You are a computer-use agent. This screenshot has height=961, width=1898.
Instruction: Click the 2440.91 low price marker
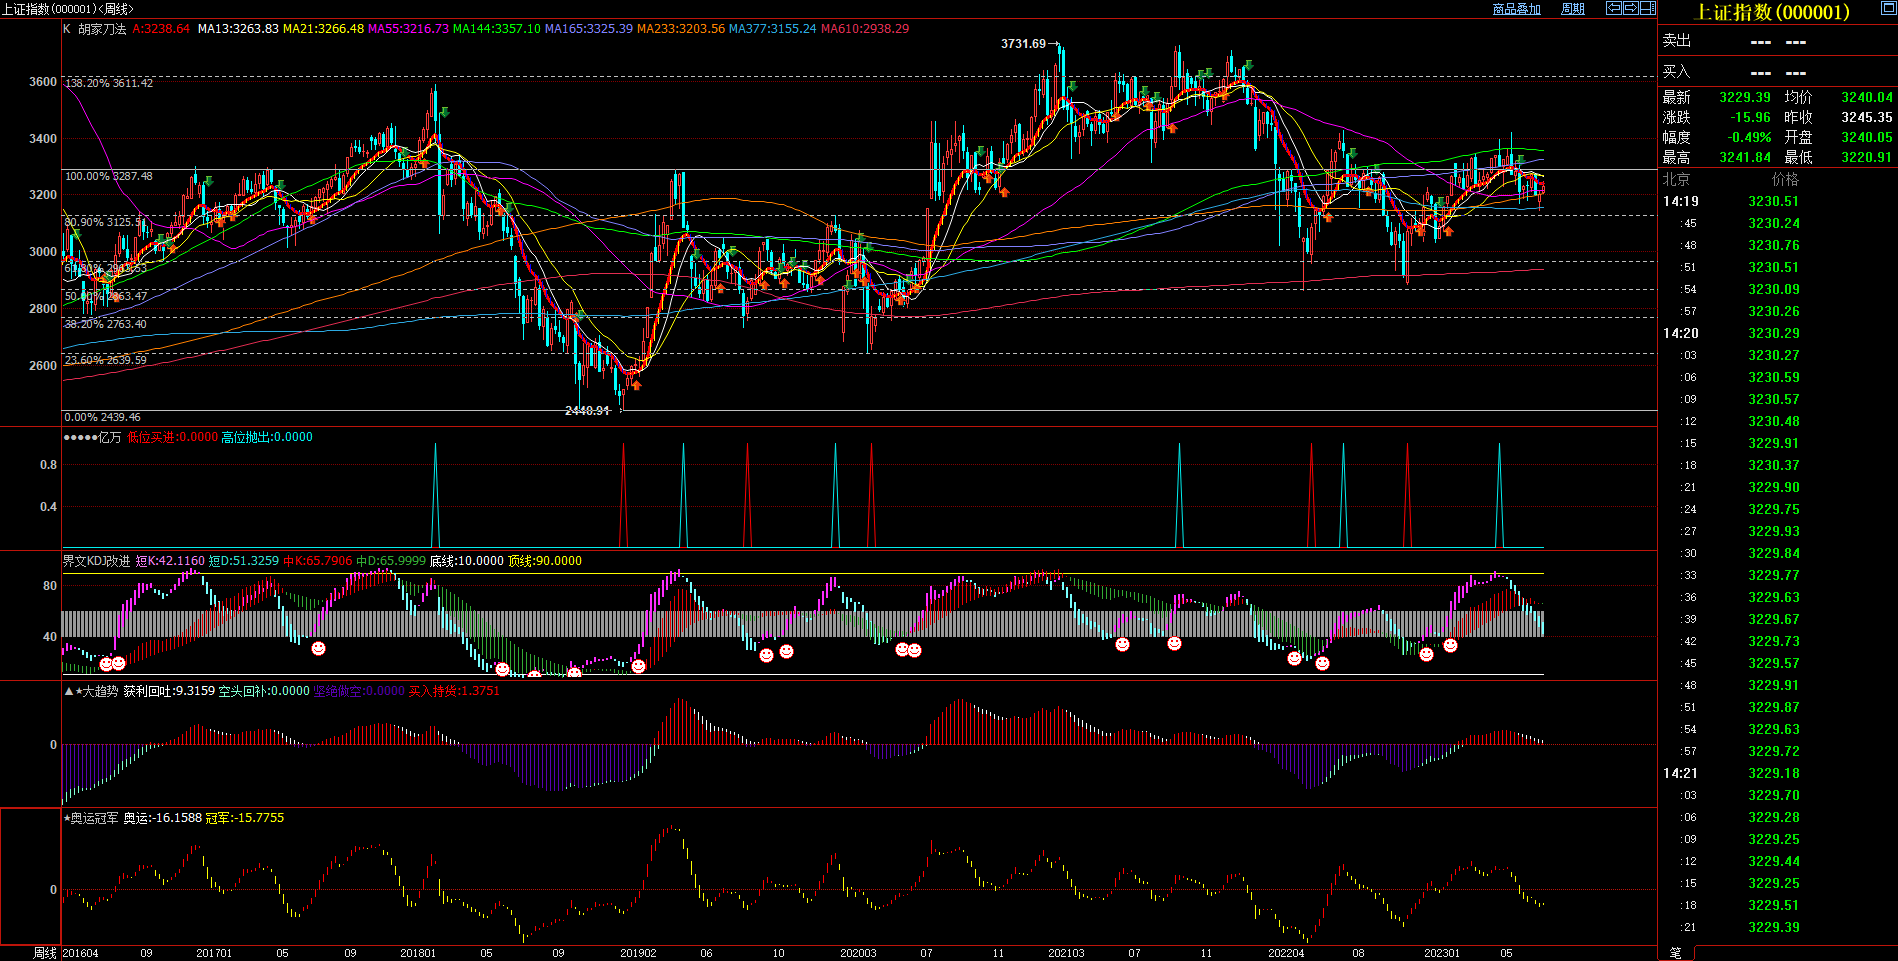pos(587,411)
